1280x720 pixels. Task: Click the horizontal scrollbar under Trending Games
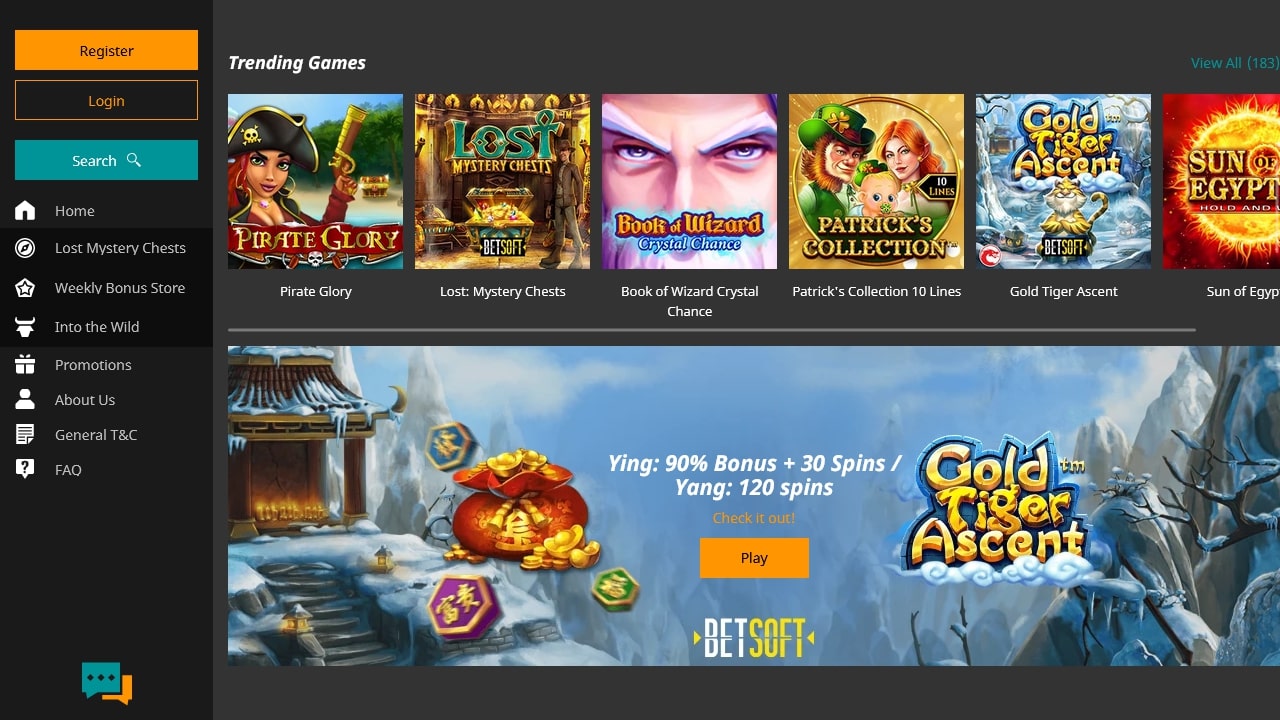pos(711,329)
